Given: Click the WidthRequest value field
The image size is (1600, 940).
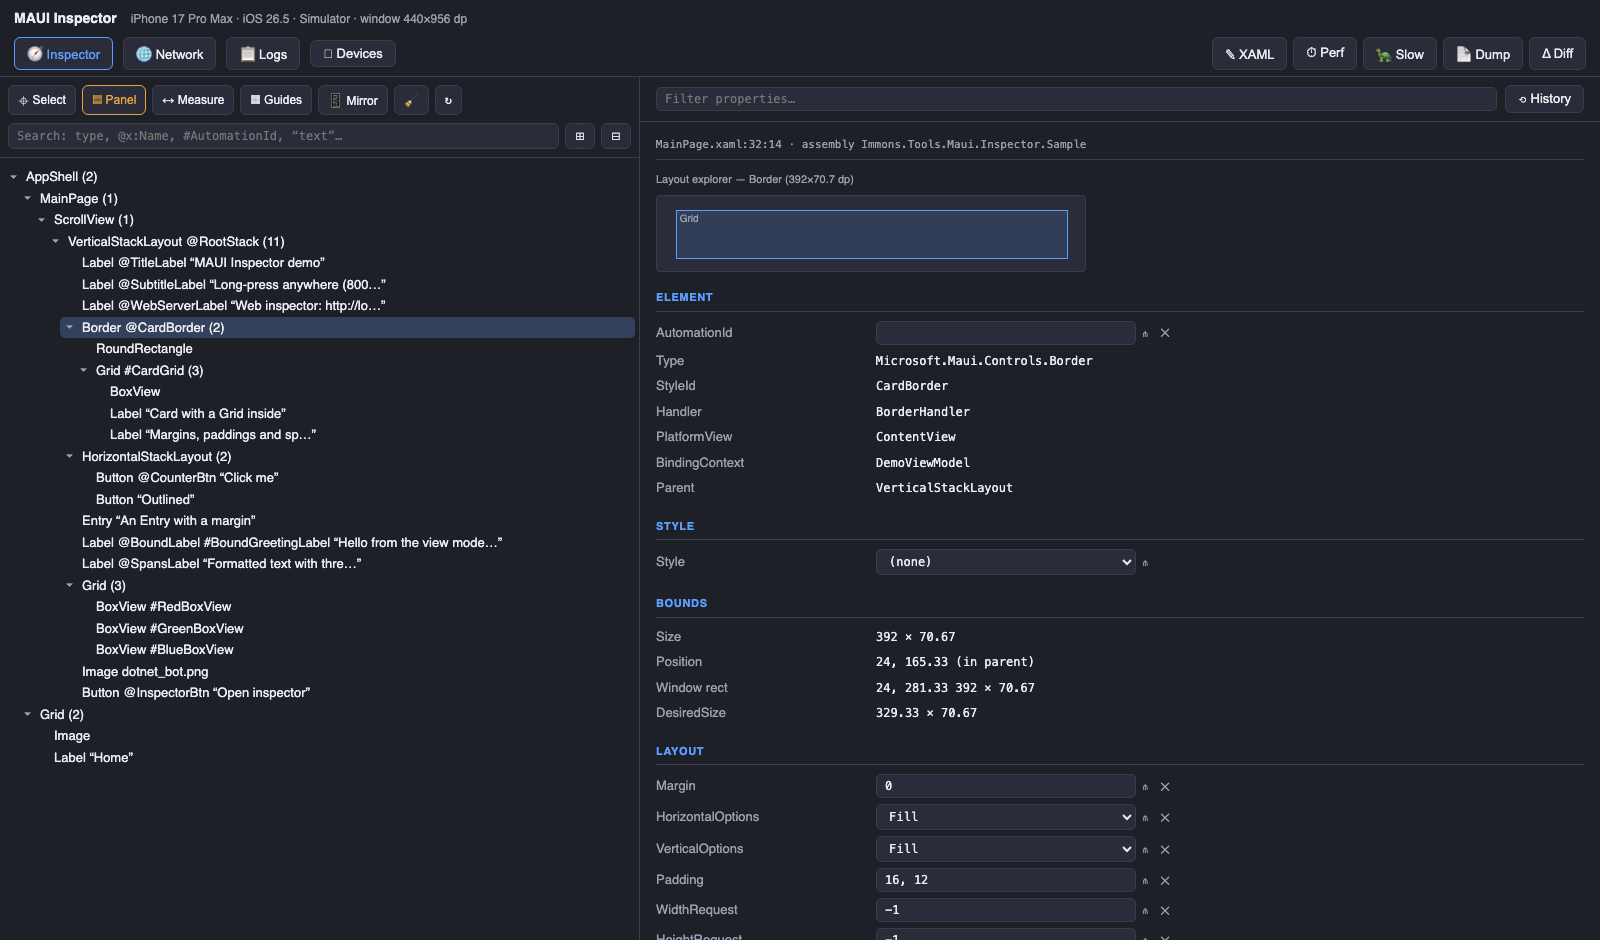Looking at the screenshot, I should point(1006,910).
